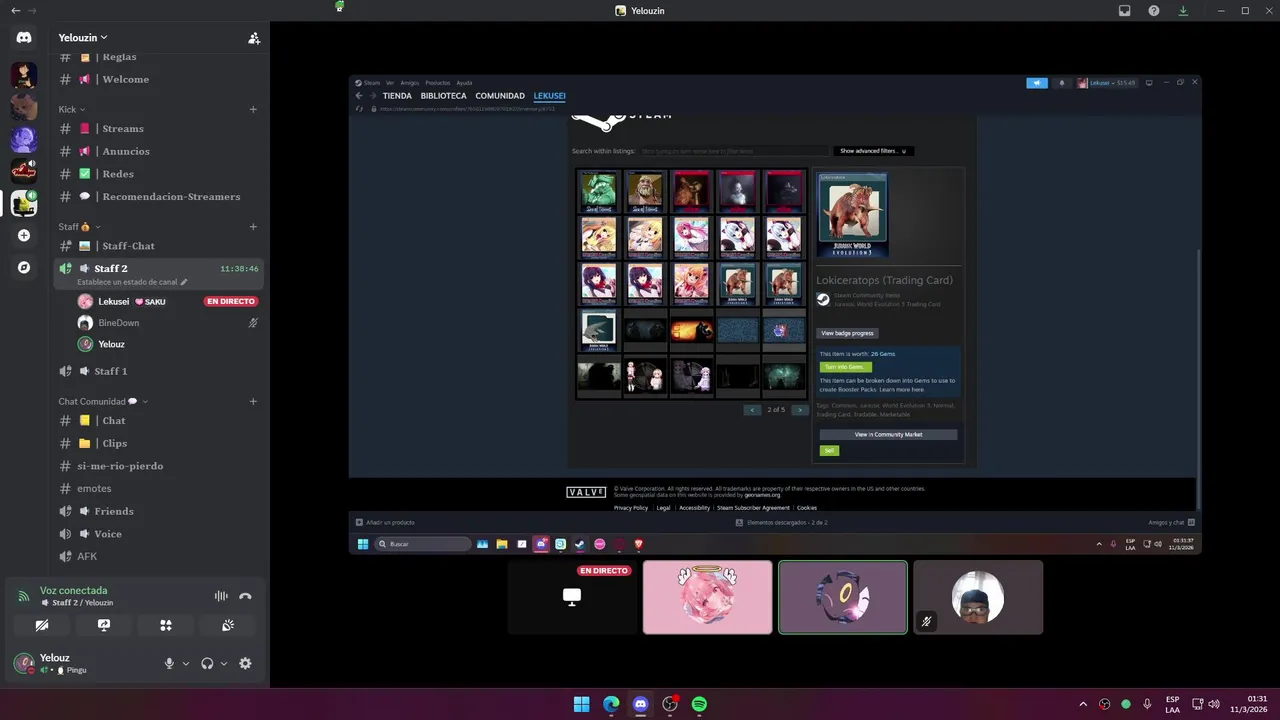
Task: Share your screen from voice panel
Action: [104, 625]
